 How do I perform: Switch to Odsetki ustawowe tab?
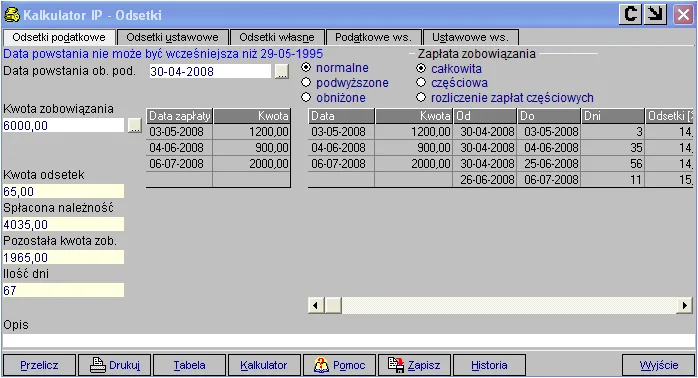(x=172, y=37)
